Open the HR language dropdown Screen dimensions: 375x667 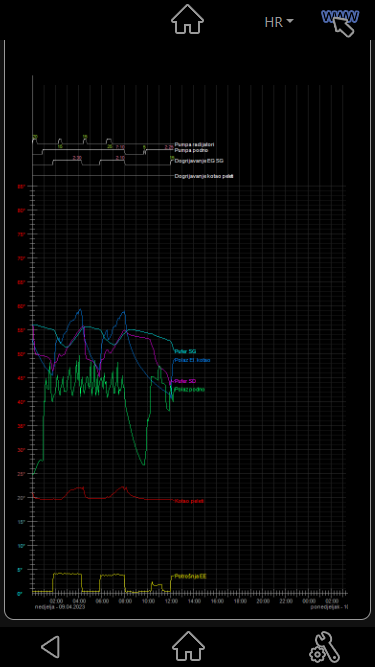[278, 22]
